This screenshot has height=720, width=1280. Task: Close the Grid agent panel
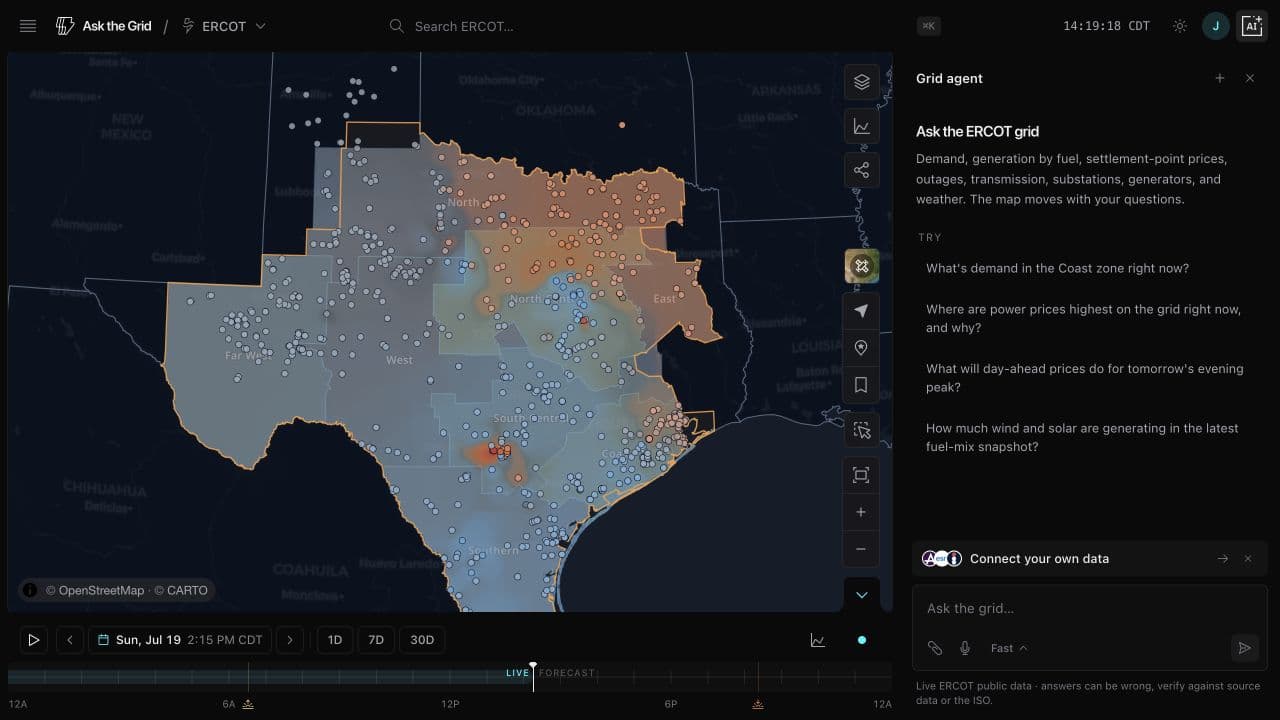point(1250,78)
